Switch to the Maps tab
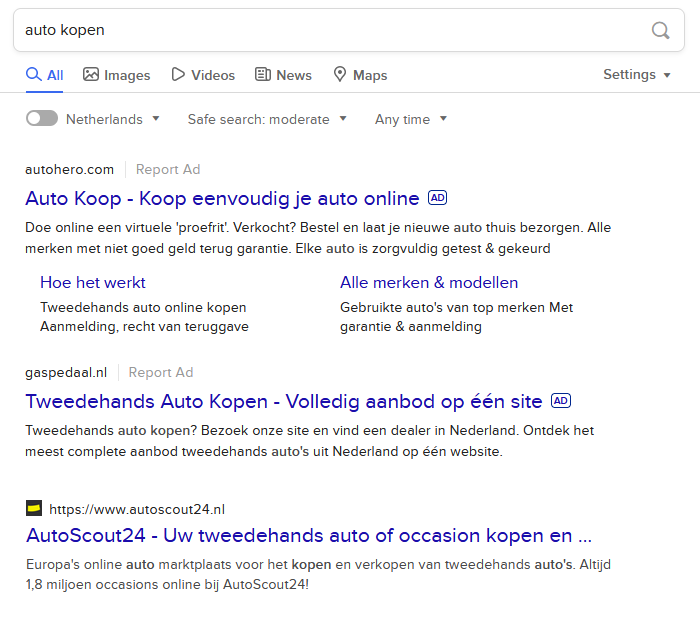Viewport: 700px width, 619px height. pyautogui.click(x=360, y=75)
